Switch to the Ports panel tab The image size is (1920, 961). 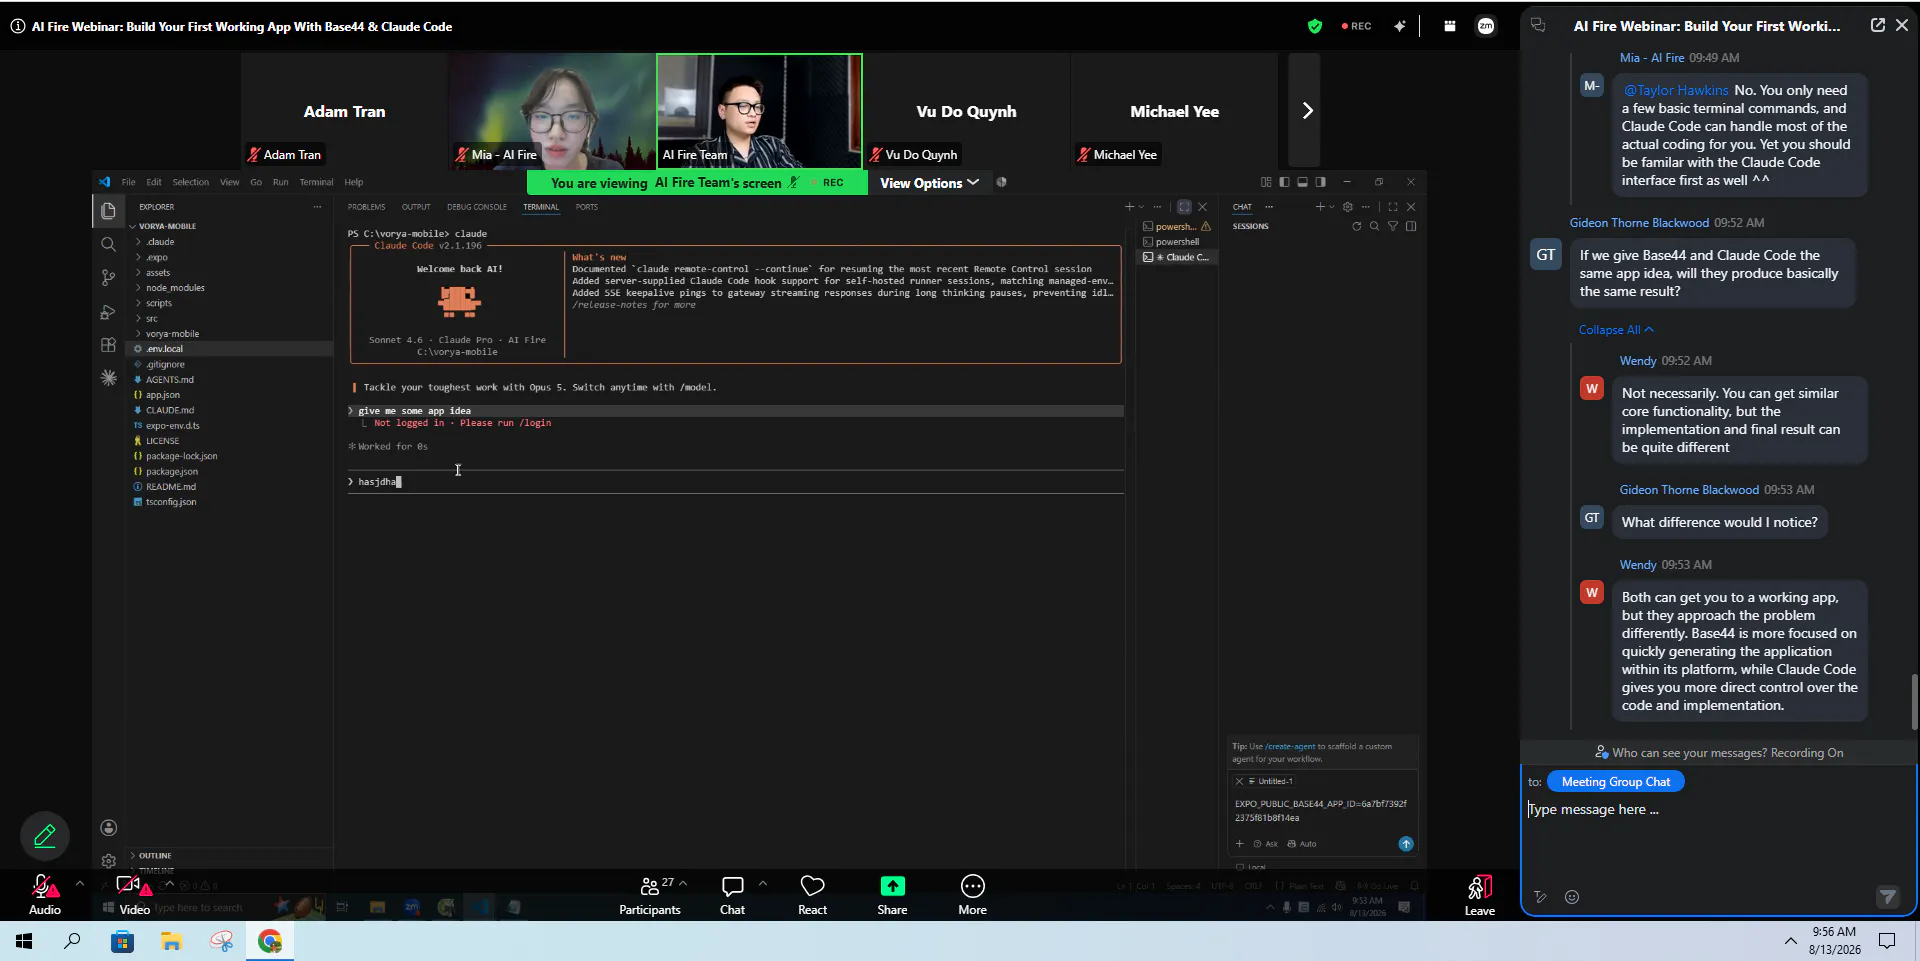[x=587, y=207]
